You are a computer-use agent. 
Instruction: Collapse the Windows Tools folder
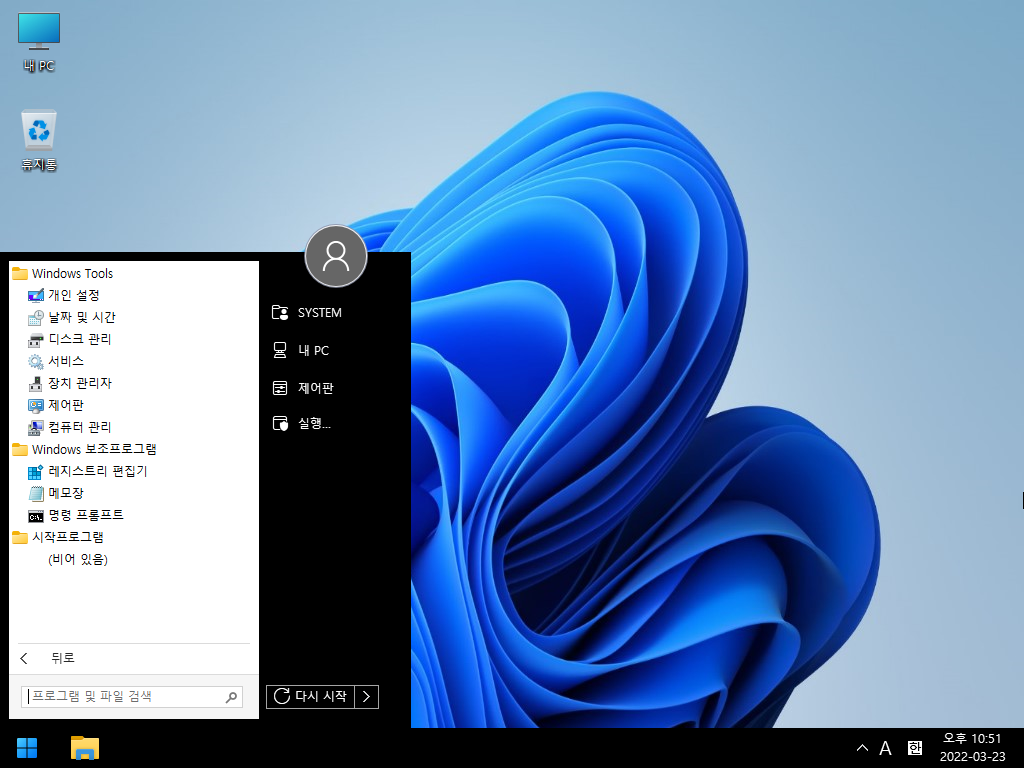click(63, 274)
